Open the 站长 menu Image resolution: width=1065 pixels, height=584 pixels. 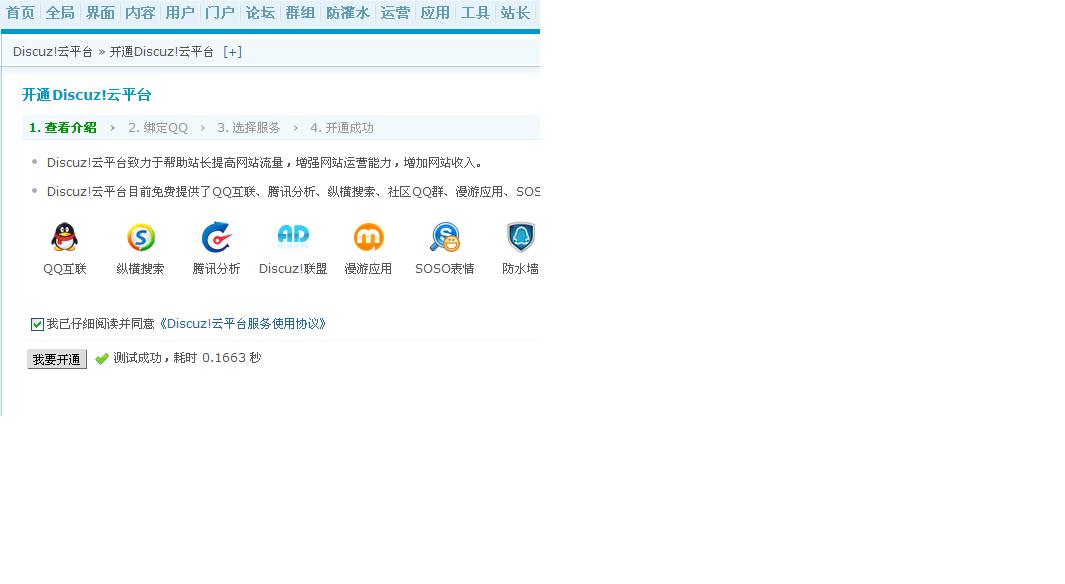coord(516,13)
